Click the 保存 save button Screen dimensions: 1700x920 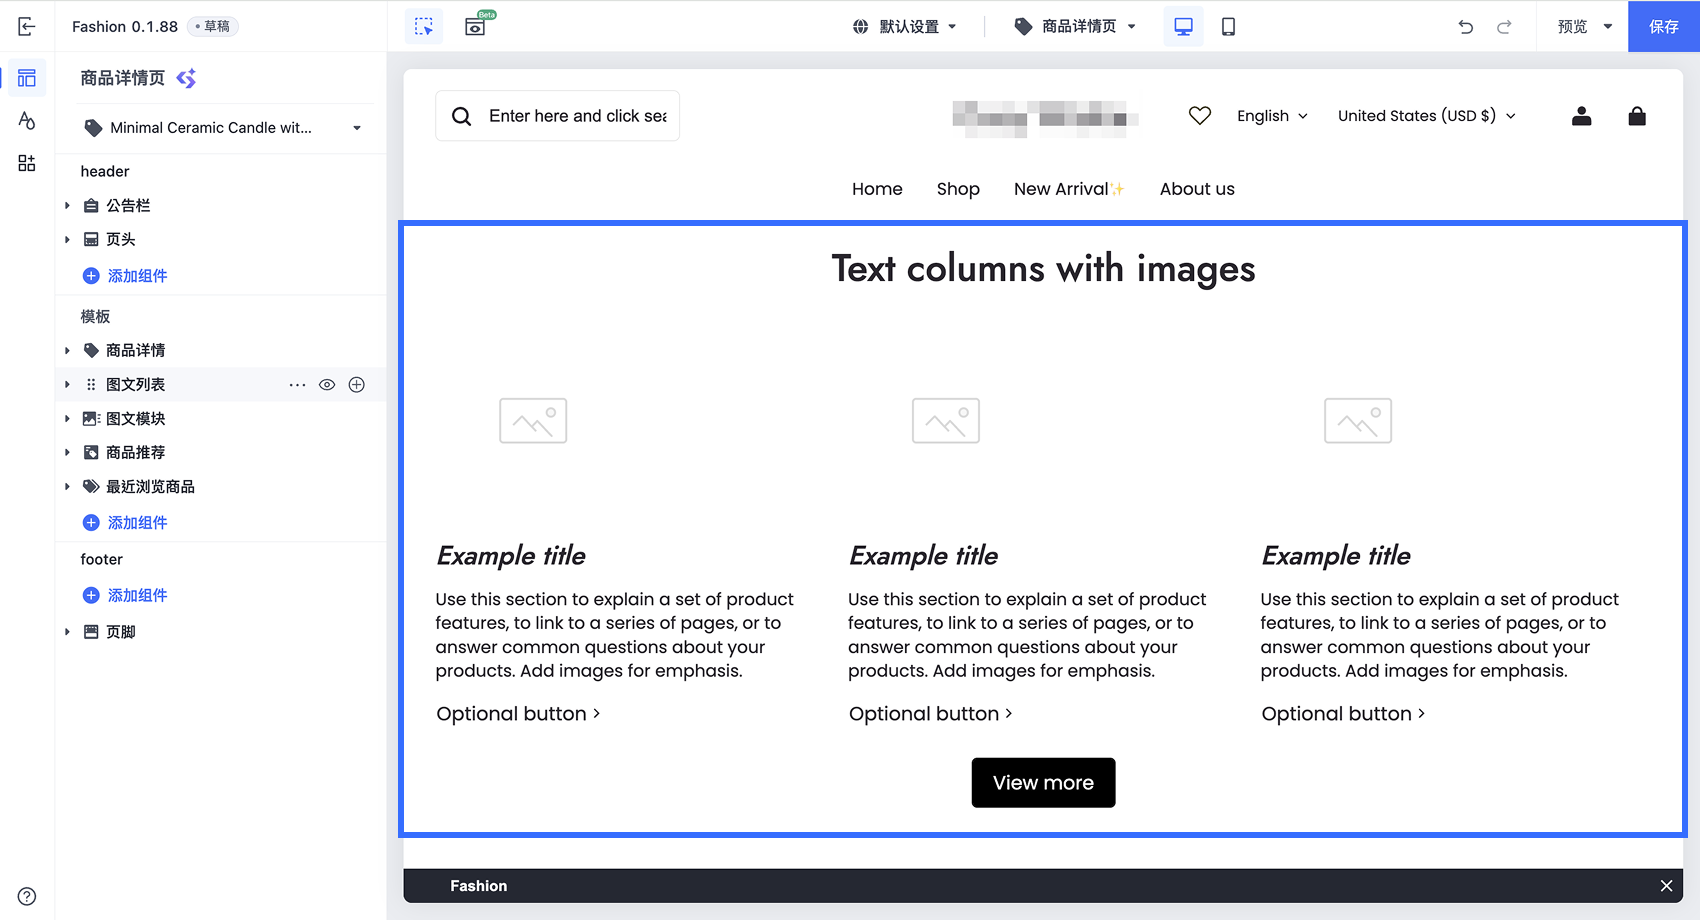pos(1664,26)
